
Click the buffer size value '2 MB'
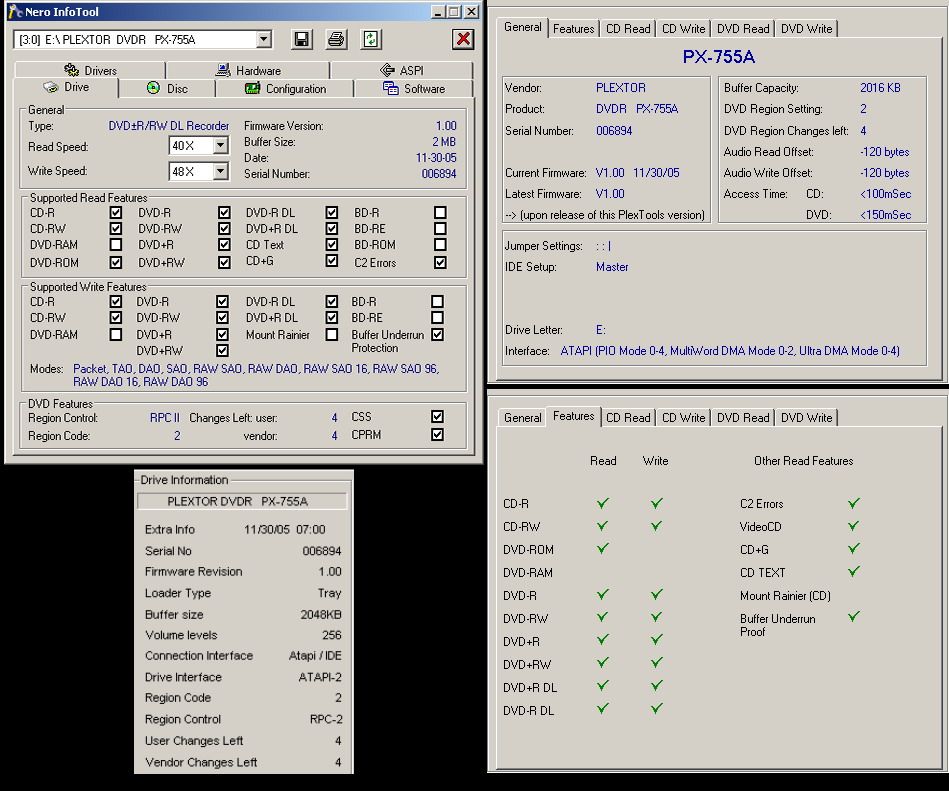[444, 142]
